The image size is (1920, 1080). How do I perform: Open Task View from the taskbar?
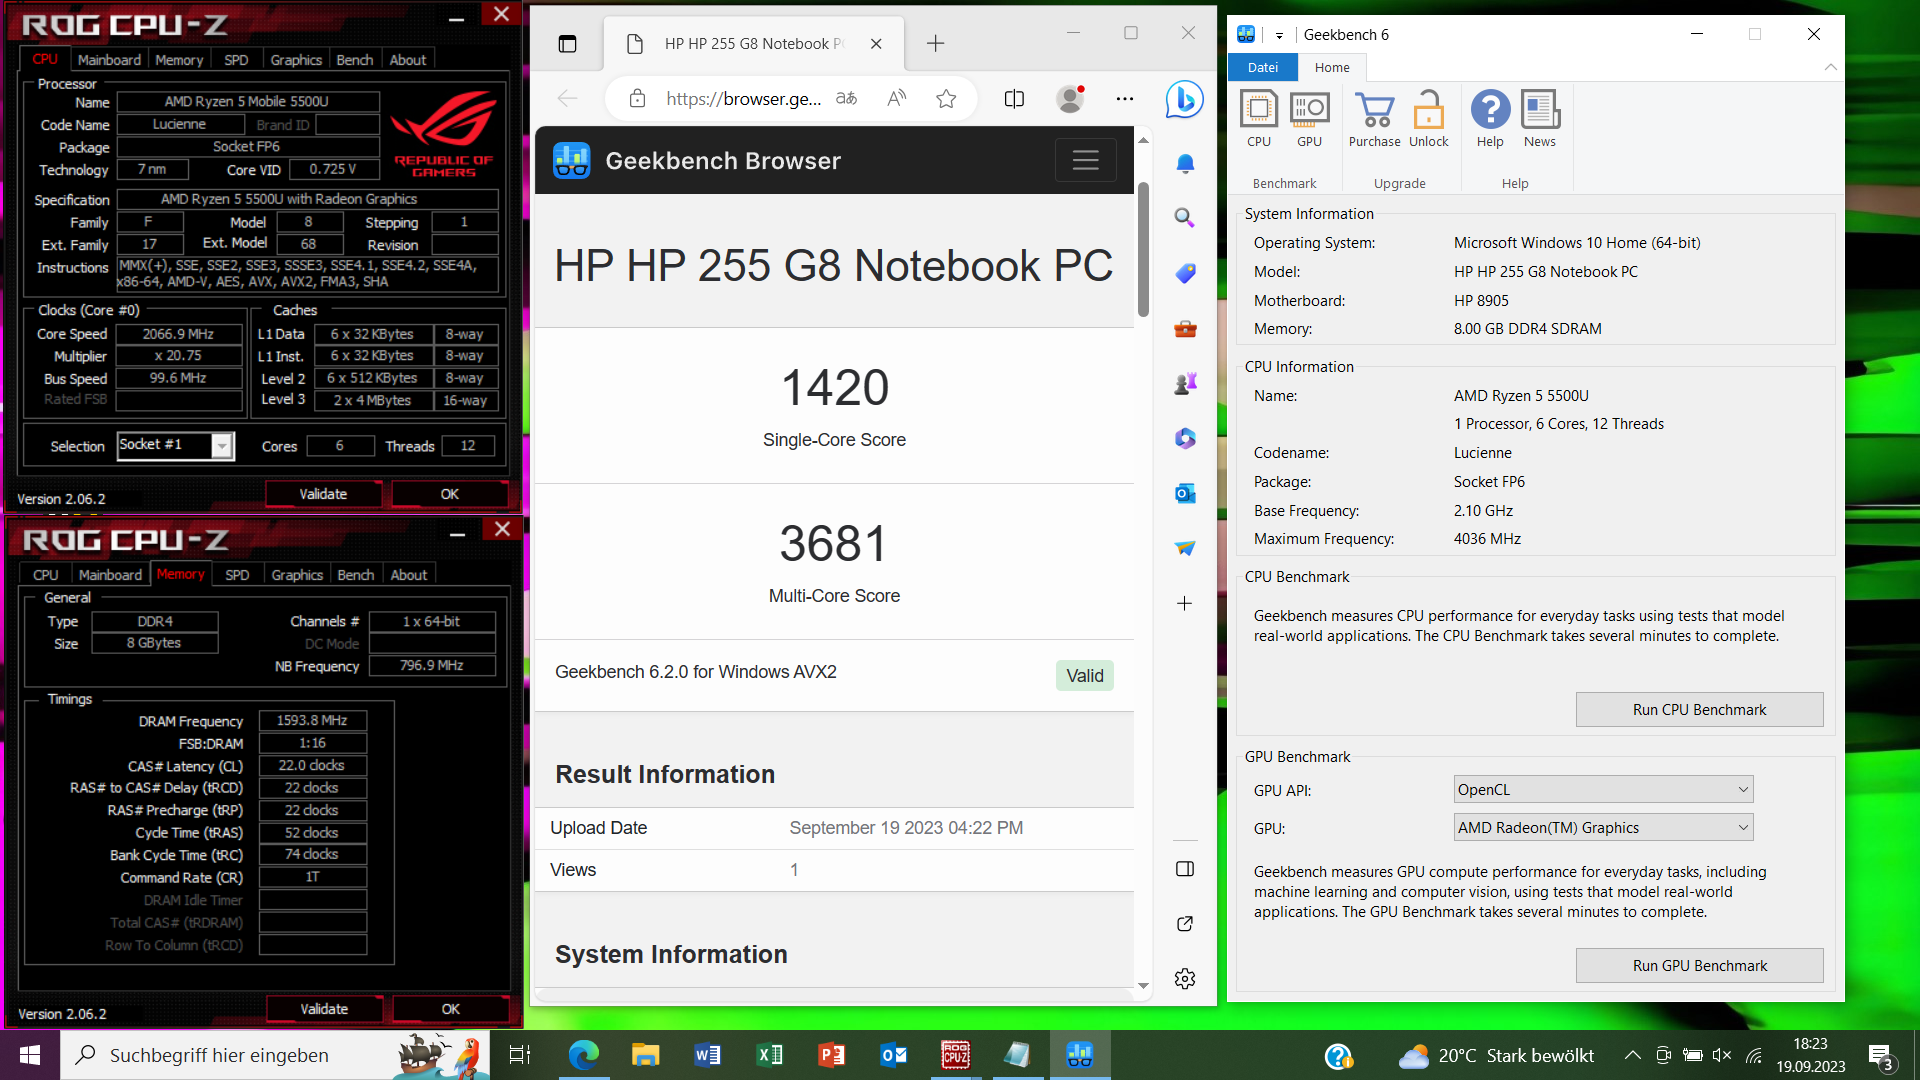click(x=520, y=1055)
